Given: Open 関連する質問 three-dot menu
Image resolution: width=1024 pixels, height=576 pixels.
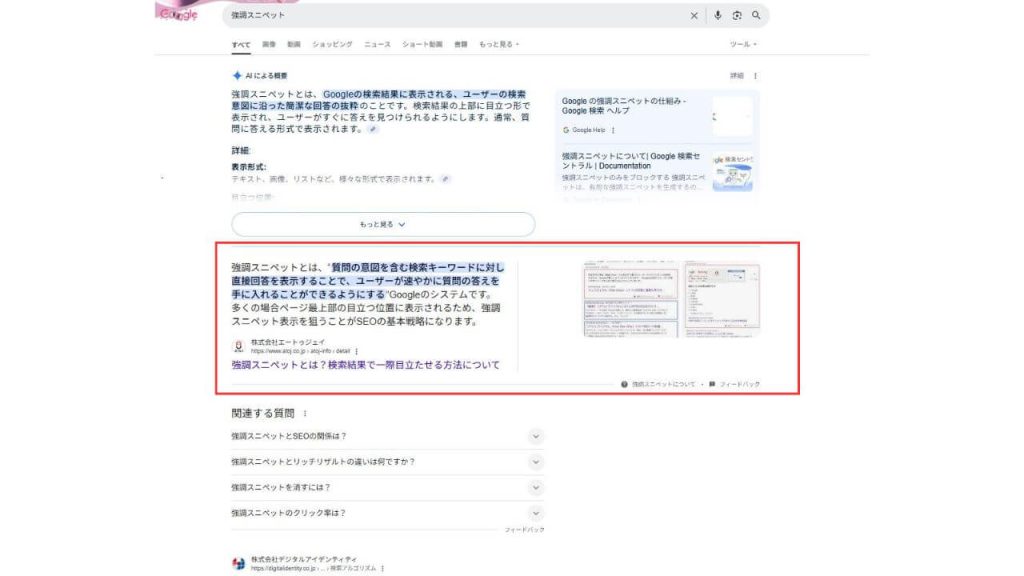Looking at the screenshot, I should point(305,413).
